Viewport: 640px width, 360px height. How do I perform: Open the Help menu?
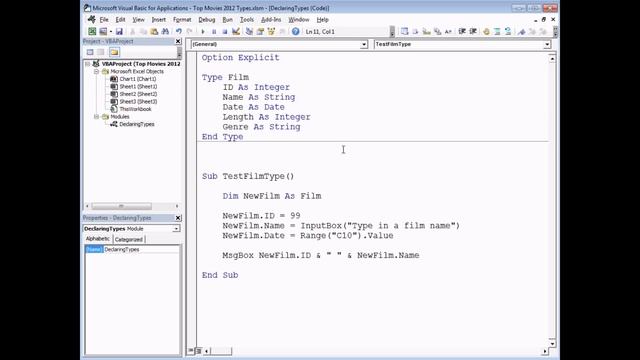coord(322,20)
